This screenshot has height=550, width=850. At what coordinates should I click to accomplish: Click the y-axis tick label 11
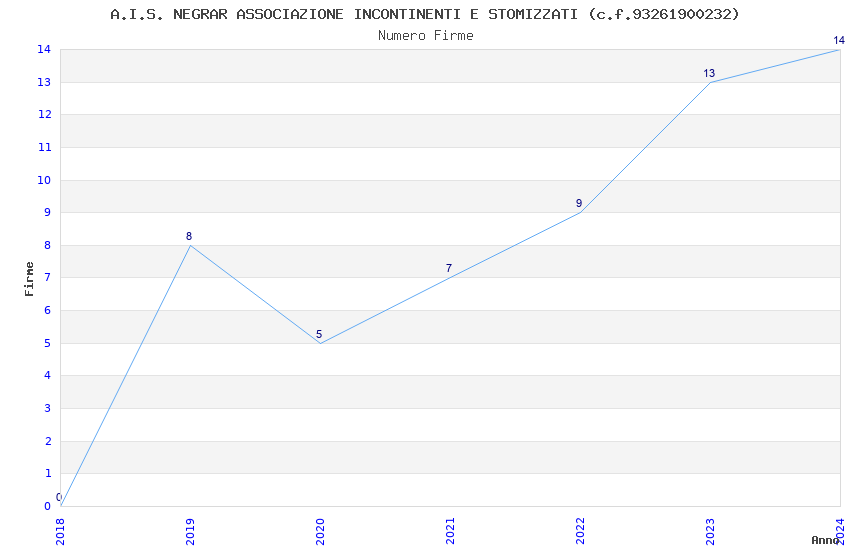coord(44,147)
